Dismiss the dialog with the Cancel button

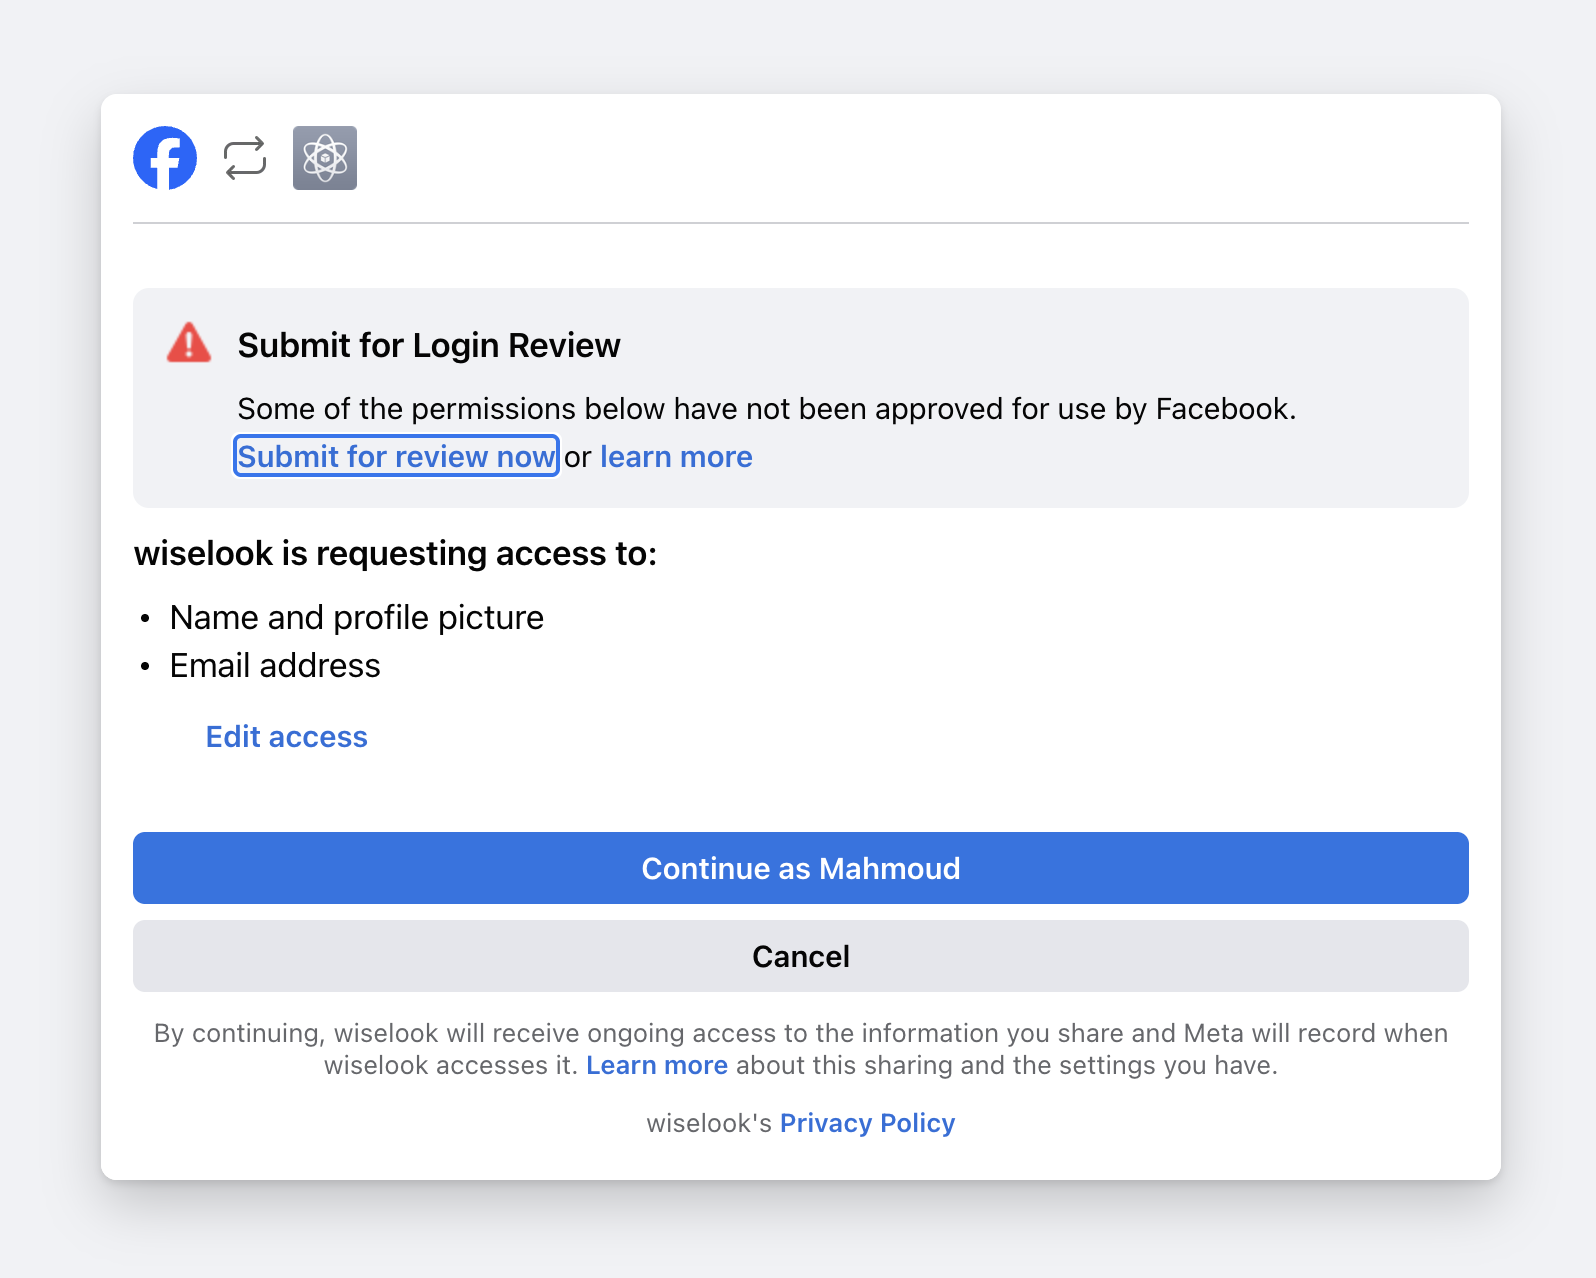[x=801, y=956]
